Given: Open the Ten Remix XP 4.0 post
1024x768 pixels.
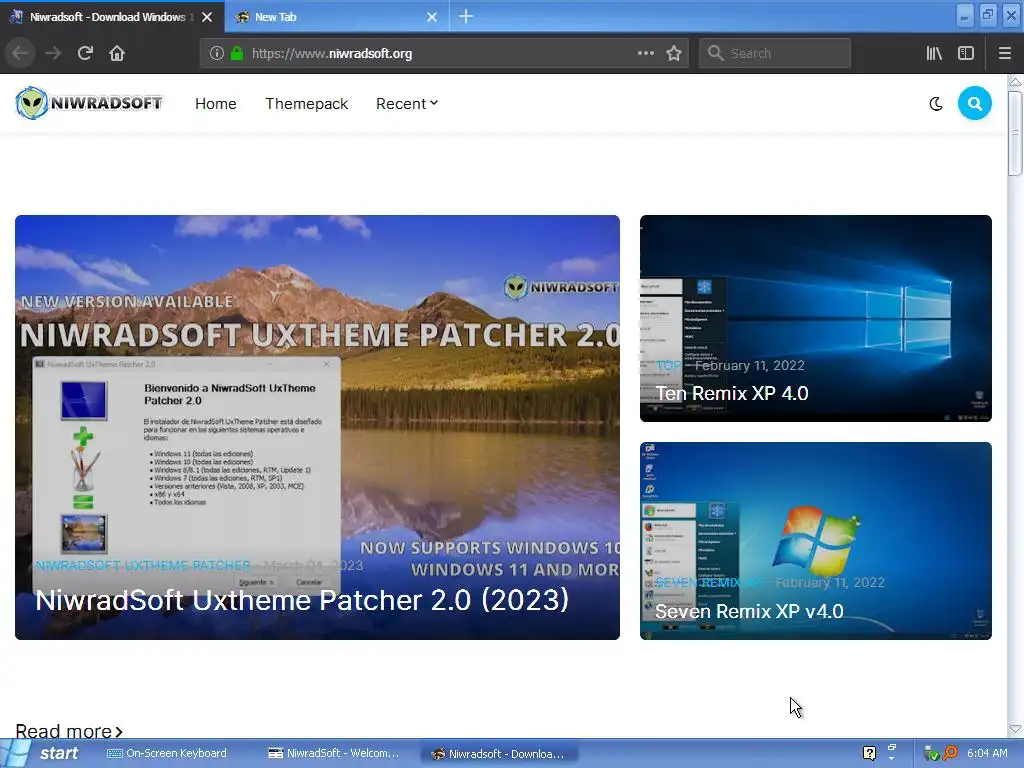Looking at the screenshot, I should click(731, 393).
